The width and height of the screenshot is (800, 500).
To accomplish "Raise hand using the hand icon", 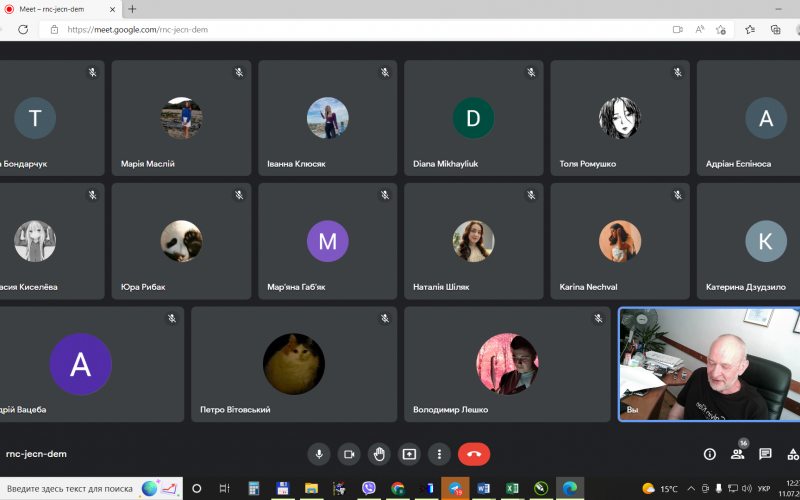I will pos(379,454).
